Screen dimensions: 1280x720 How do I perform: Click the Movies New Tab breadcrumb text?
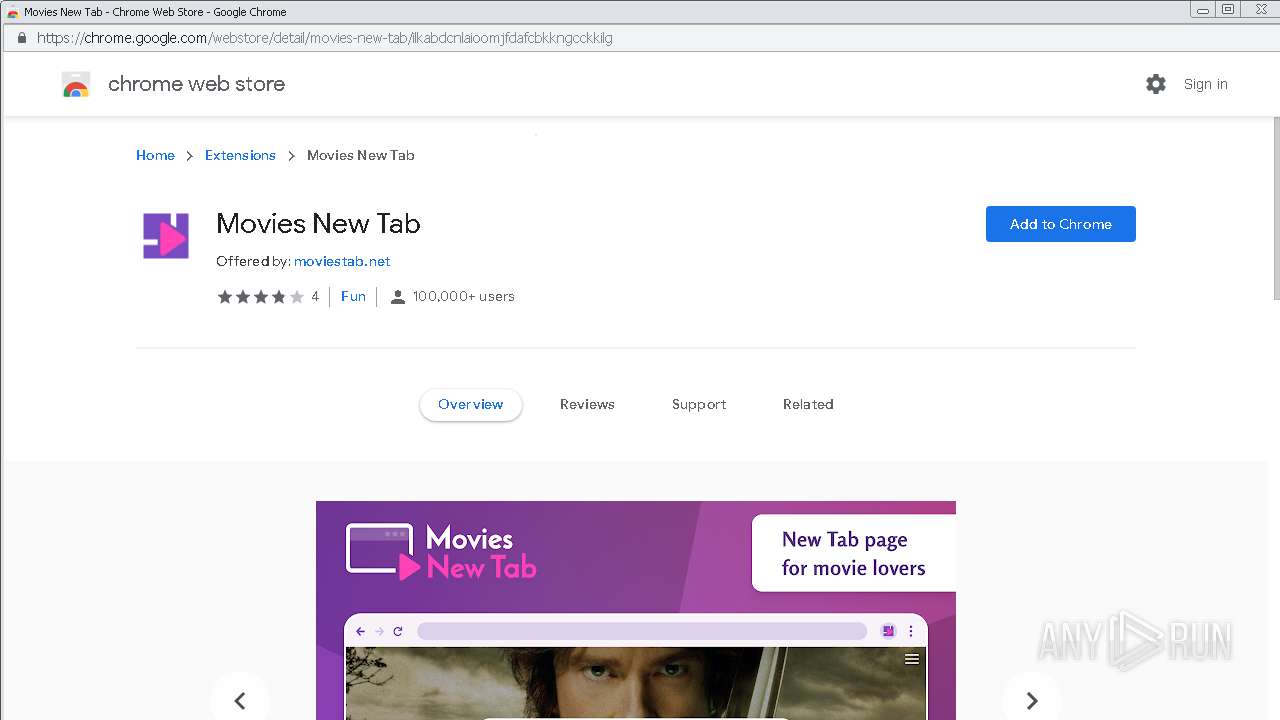tap(360, 155)
